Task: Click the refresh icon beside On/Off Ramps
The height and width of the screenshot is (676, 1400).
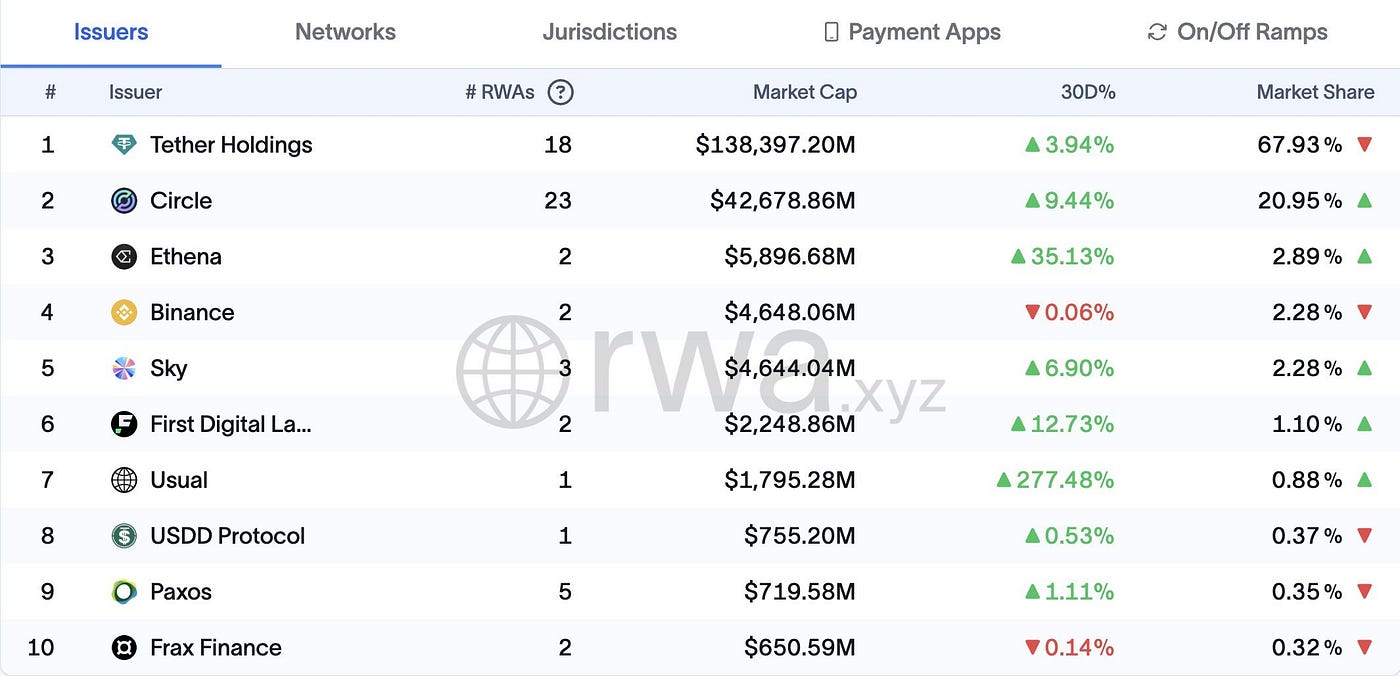Action: (1157, 32)
